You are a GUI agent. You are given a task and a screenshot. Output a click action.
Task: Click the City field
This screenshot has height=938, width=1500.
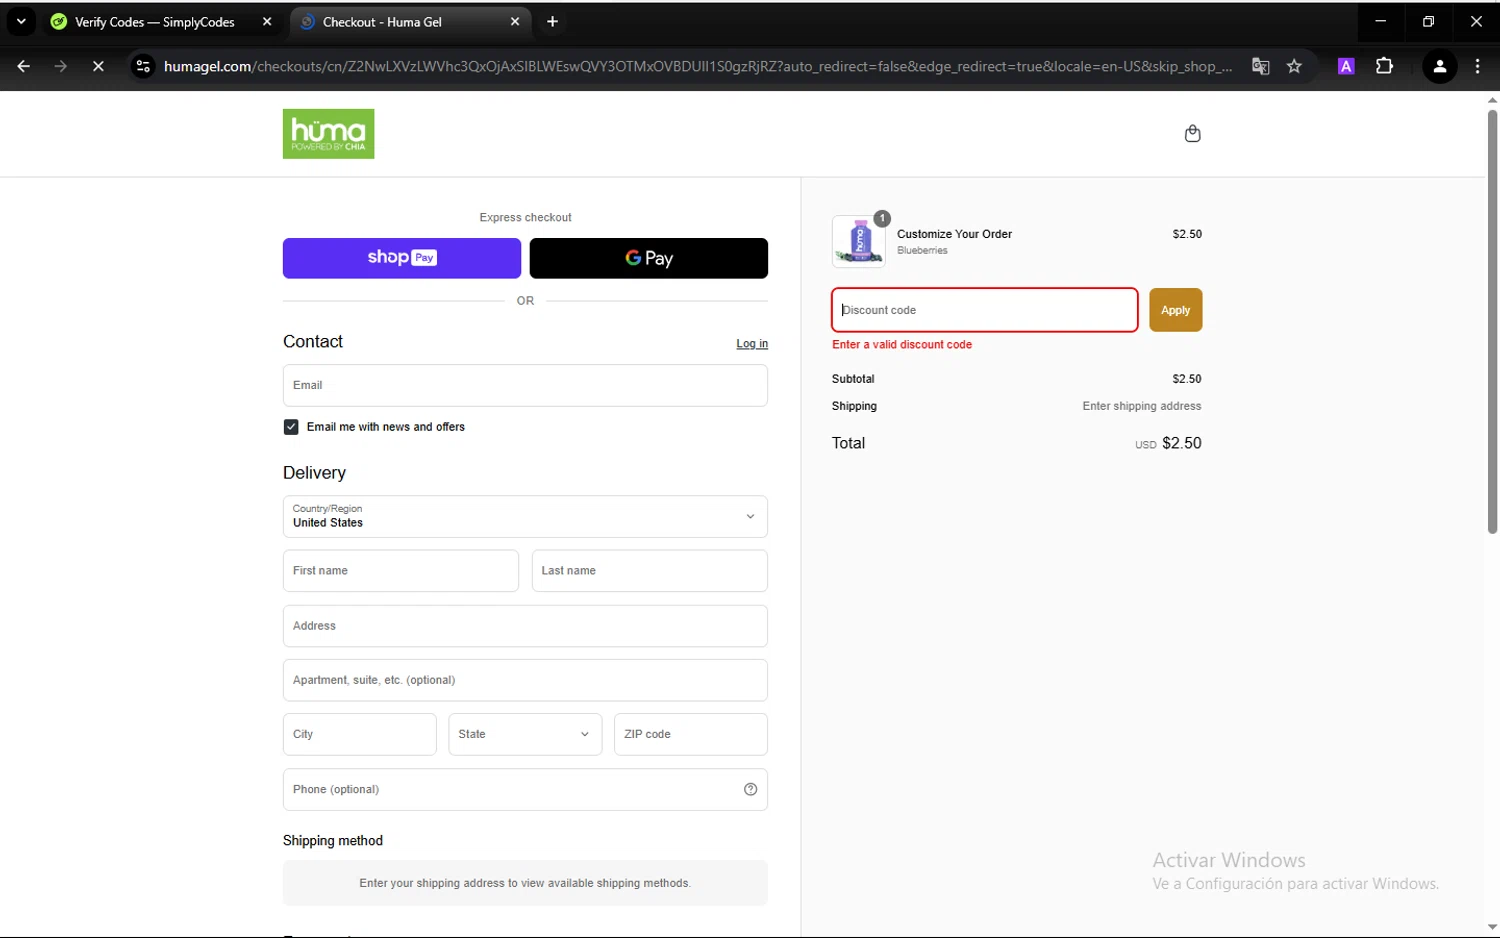point(360,734)
